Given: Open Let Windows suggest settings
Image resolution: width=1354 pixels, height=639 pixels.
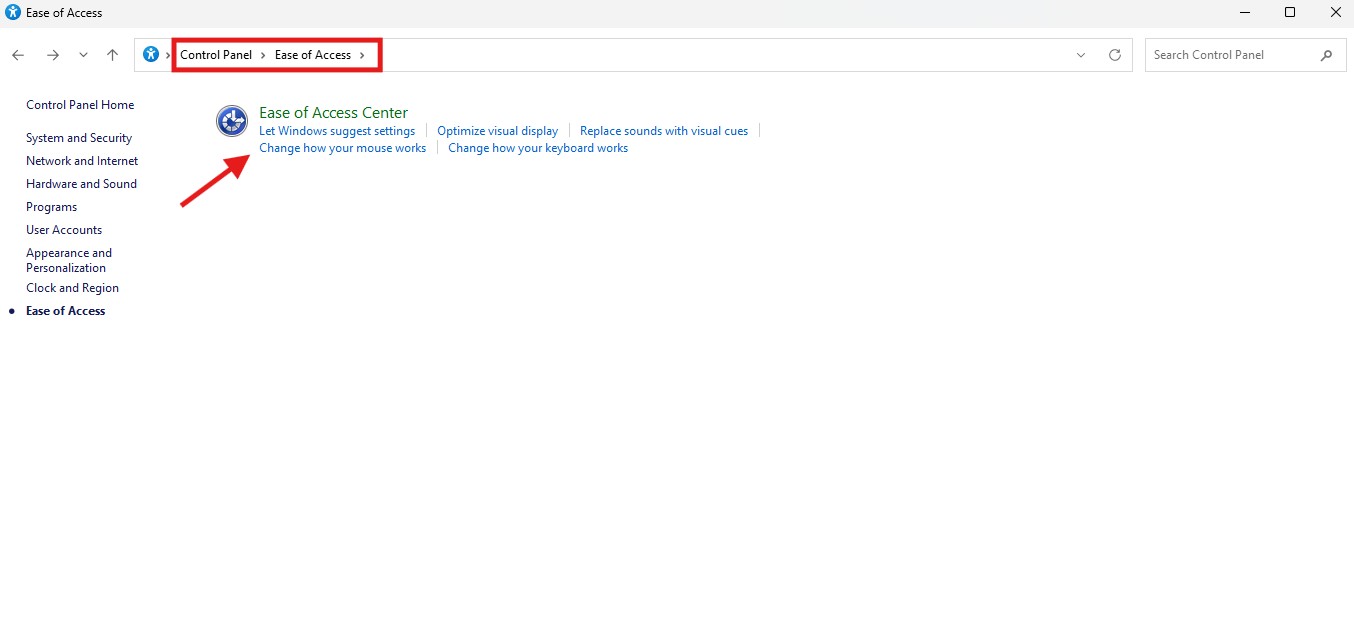Looking at the screenshot, I should [x=337, y=131].
